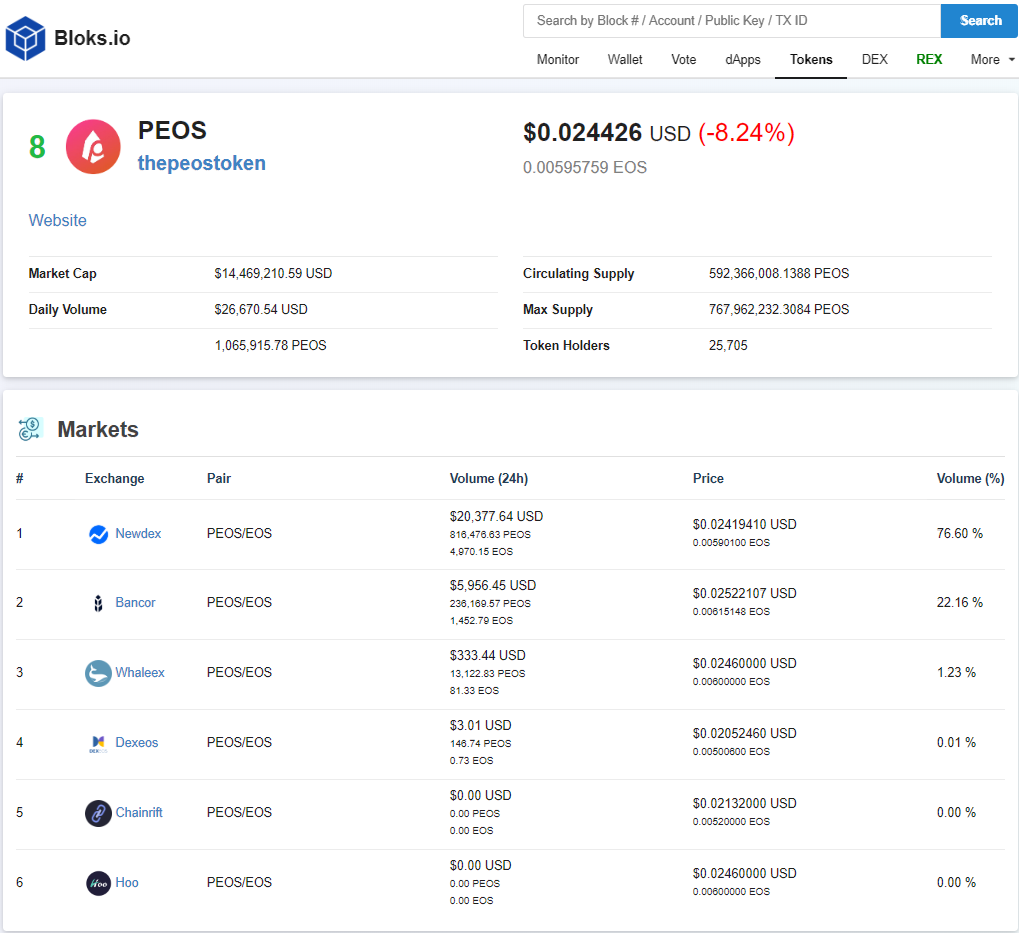
Task: Visit the PEOS Website link
Action: tap(57, 220)
